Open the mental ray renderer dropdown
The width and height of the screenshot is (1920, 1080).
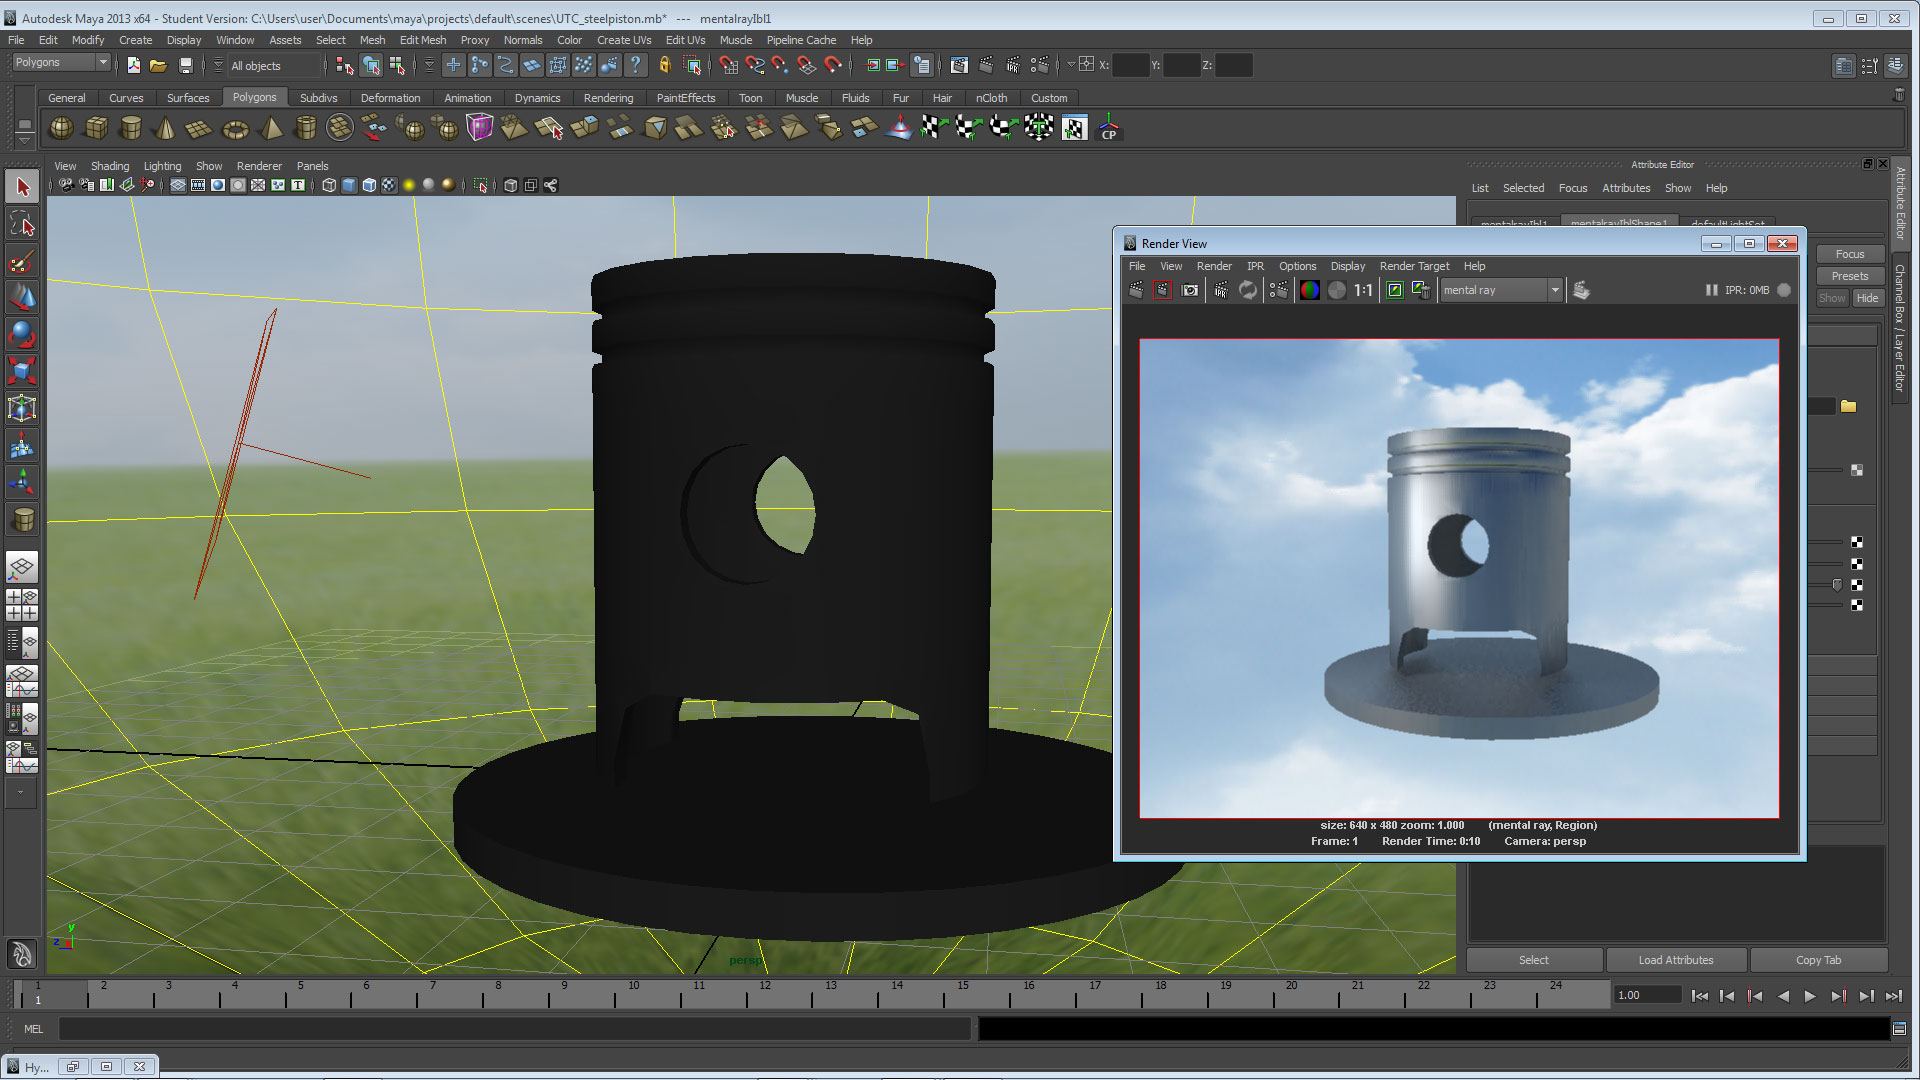[x=1554, y=290]
